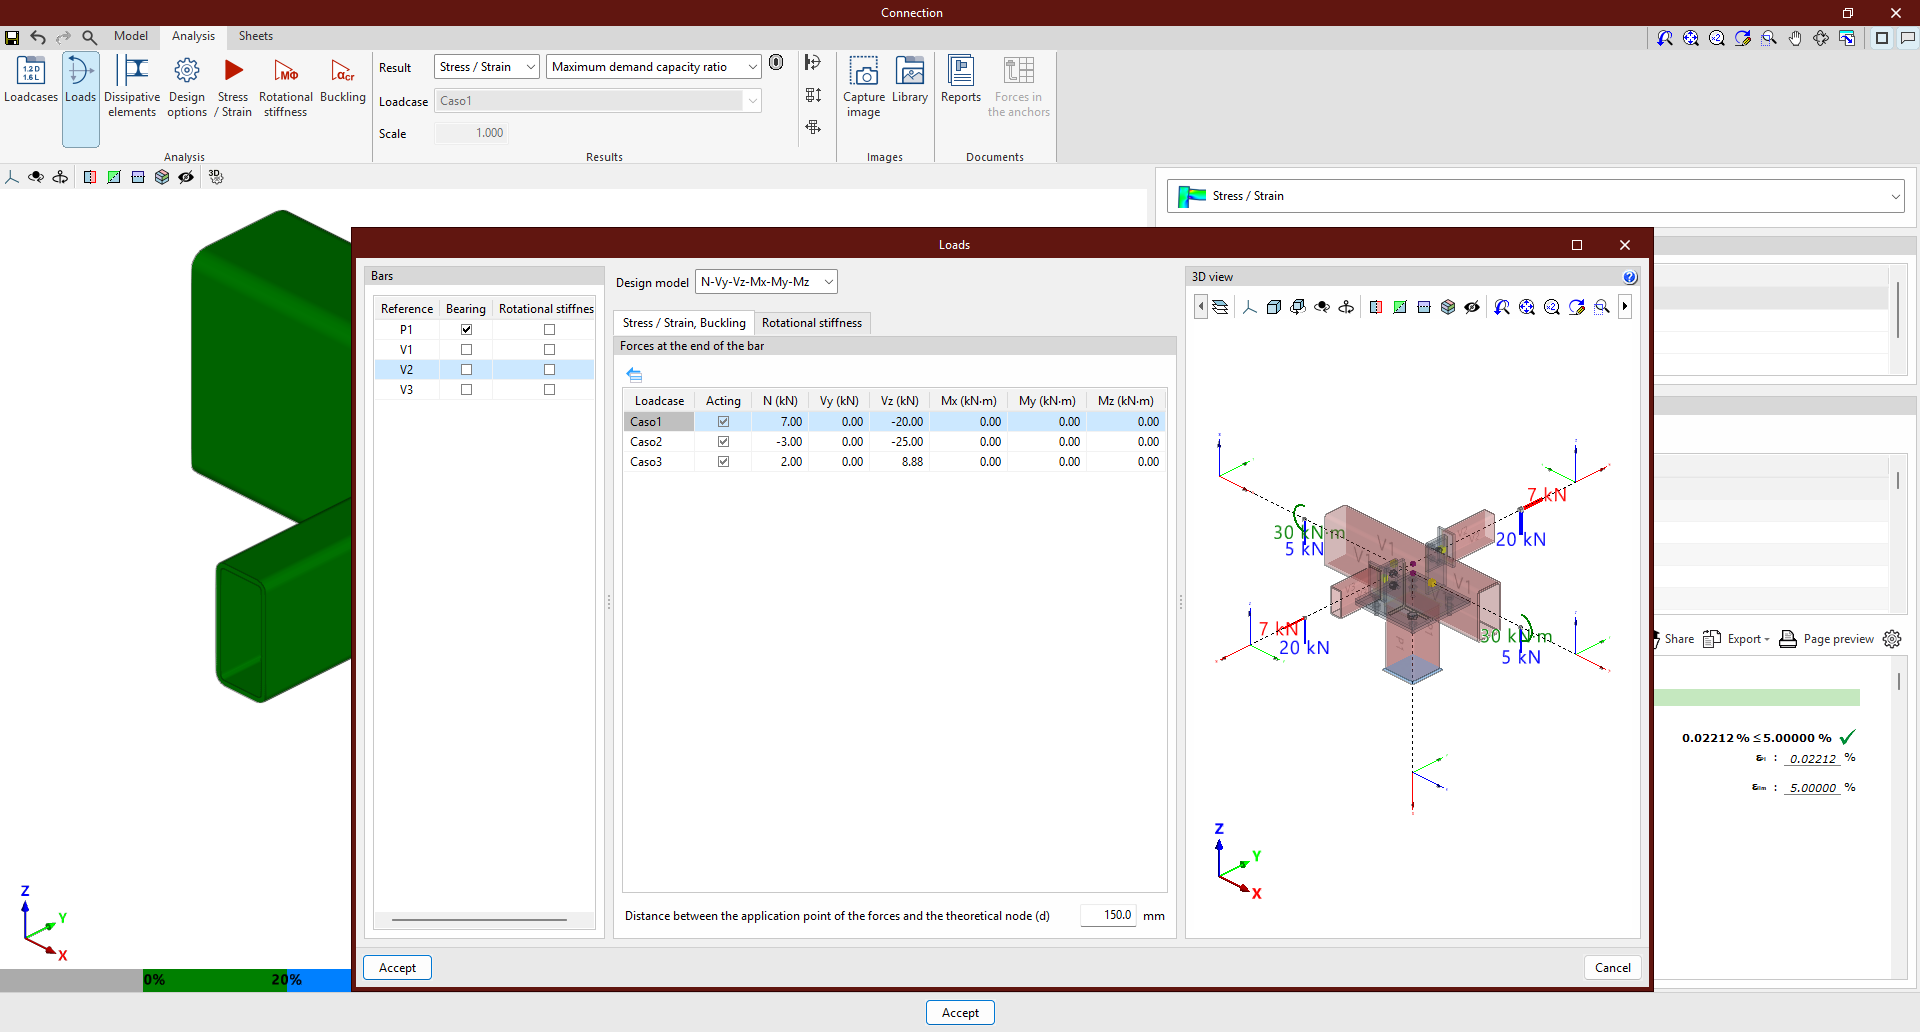This screenshot has height=1032, width=1920.
Task: Toggle the Acting checkbox for Caso2
Action: tap(723, 442)
